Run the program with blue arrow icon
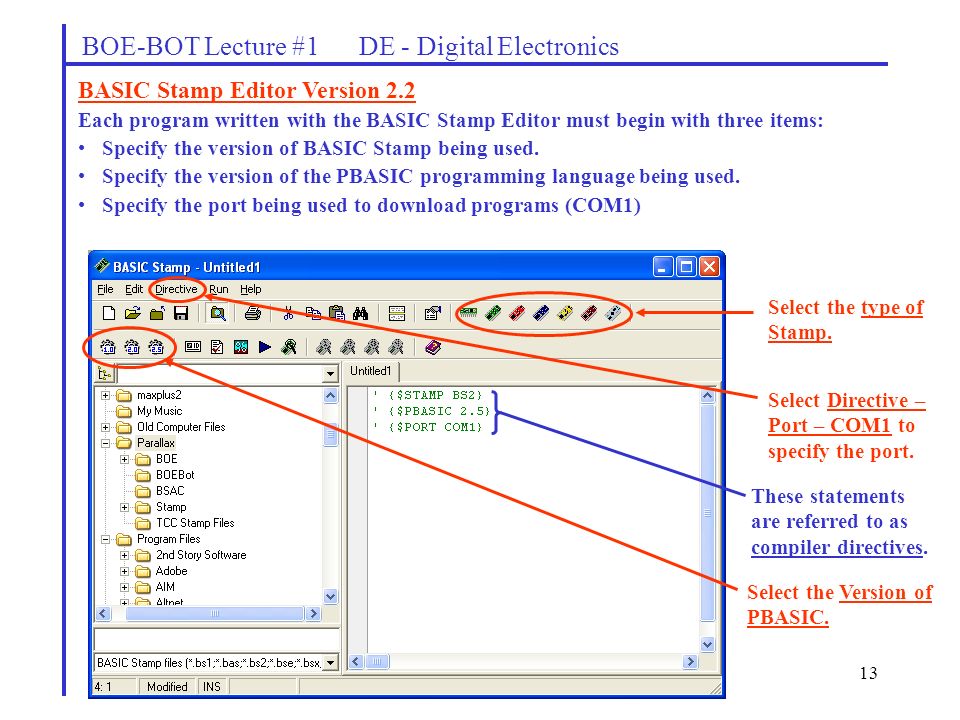Viewport: 960px width, 720px height. [x=264, y=348]
